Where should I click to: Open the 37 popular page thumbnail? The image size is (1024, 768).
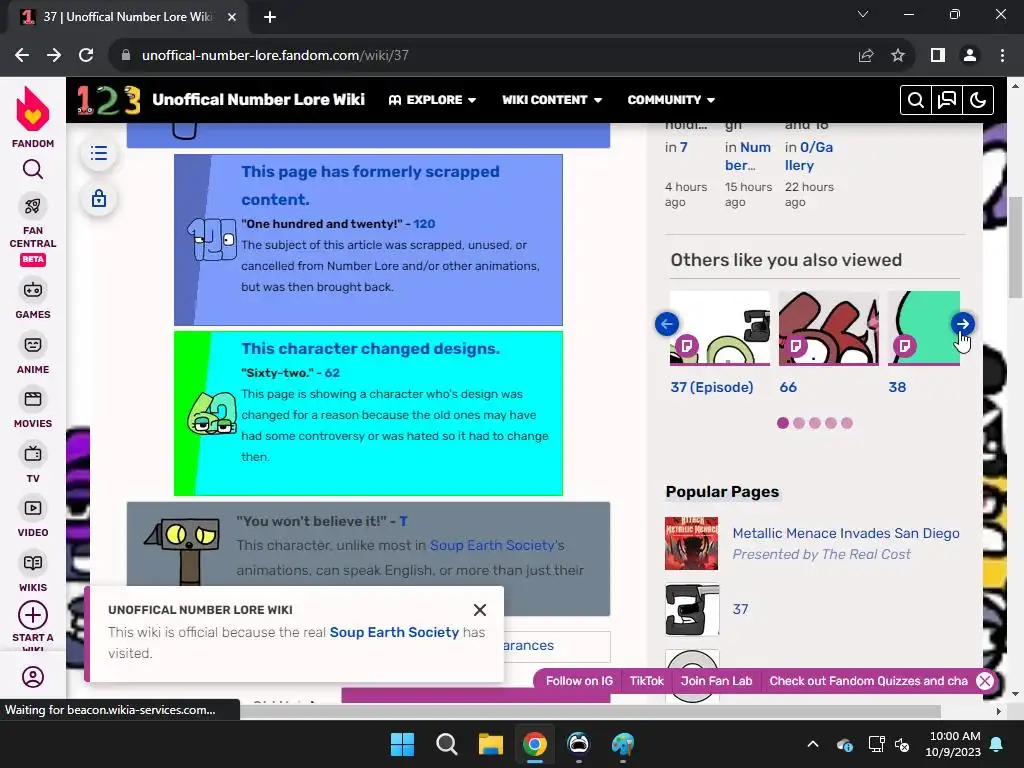coord(692,609)
